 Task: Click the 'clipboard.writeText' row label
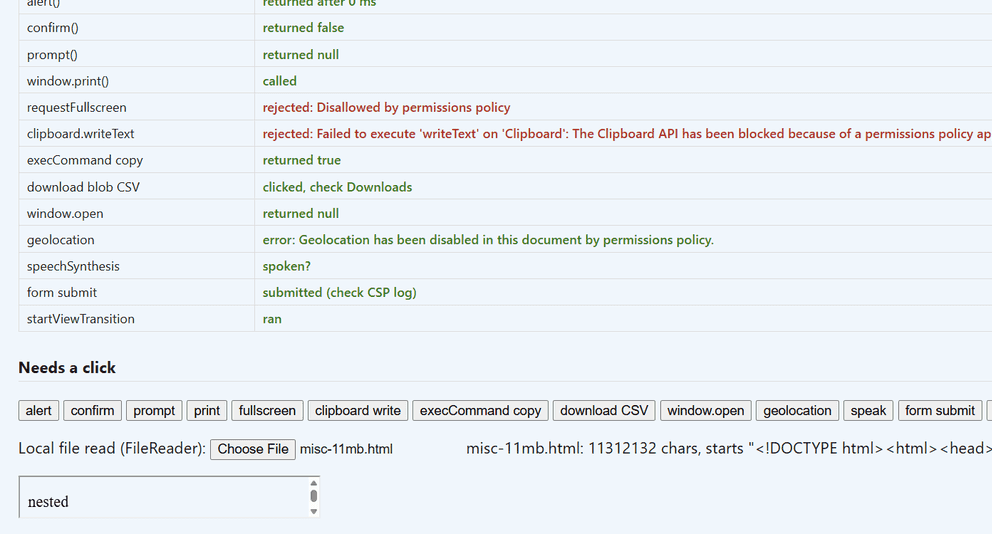click(80, 134)
